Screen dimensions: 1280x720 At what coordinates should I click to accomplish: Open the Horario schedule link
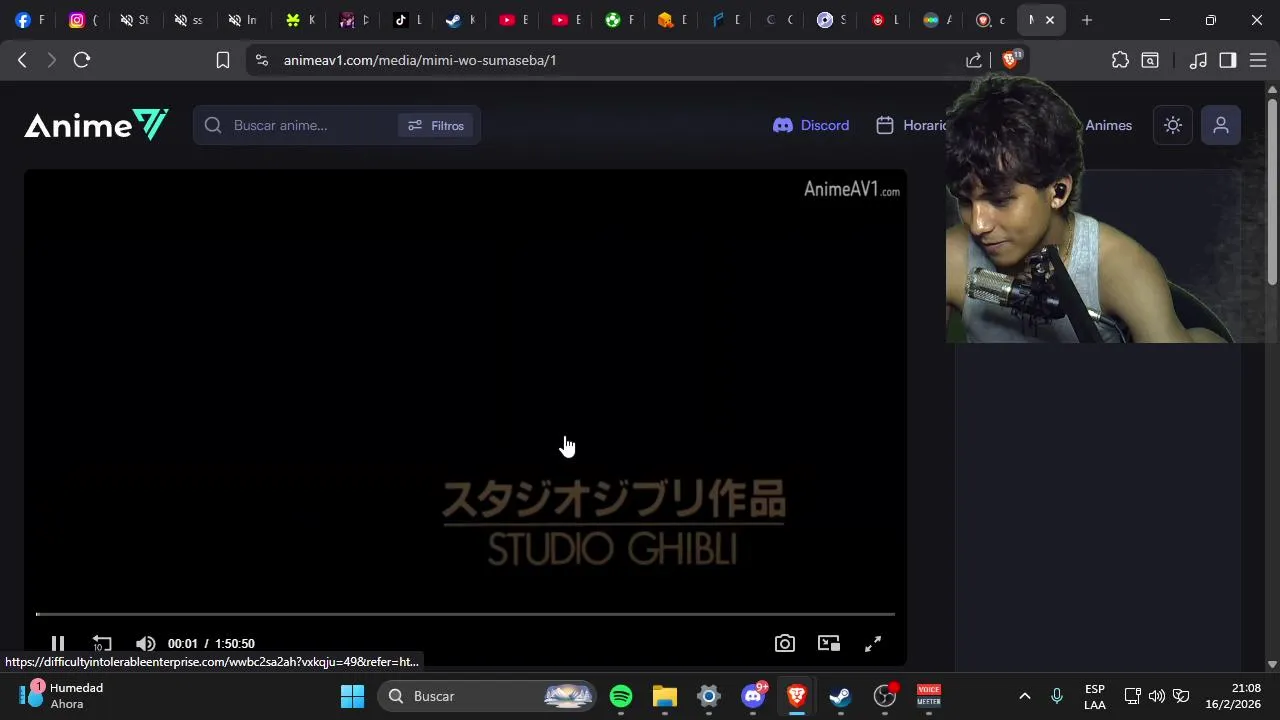[x=912, y=125]
